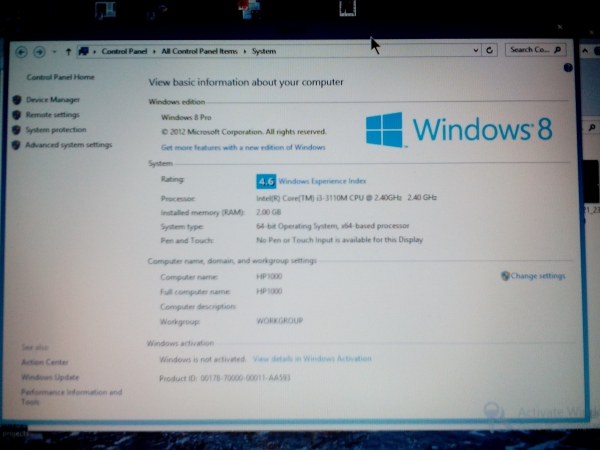Click shield icon beside System protection
Image resolution: width=600 pixels, height=450 pixels.
coord(16,130)
